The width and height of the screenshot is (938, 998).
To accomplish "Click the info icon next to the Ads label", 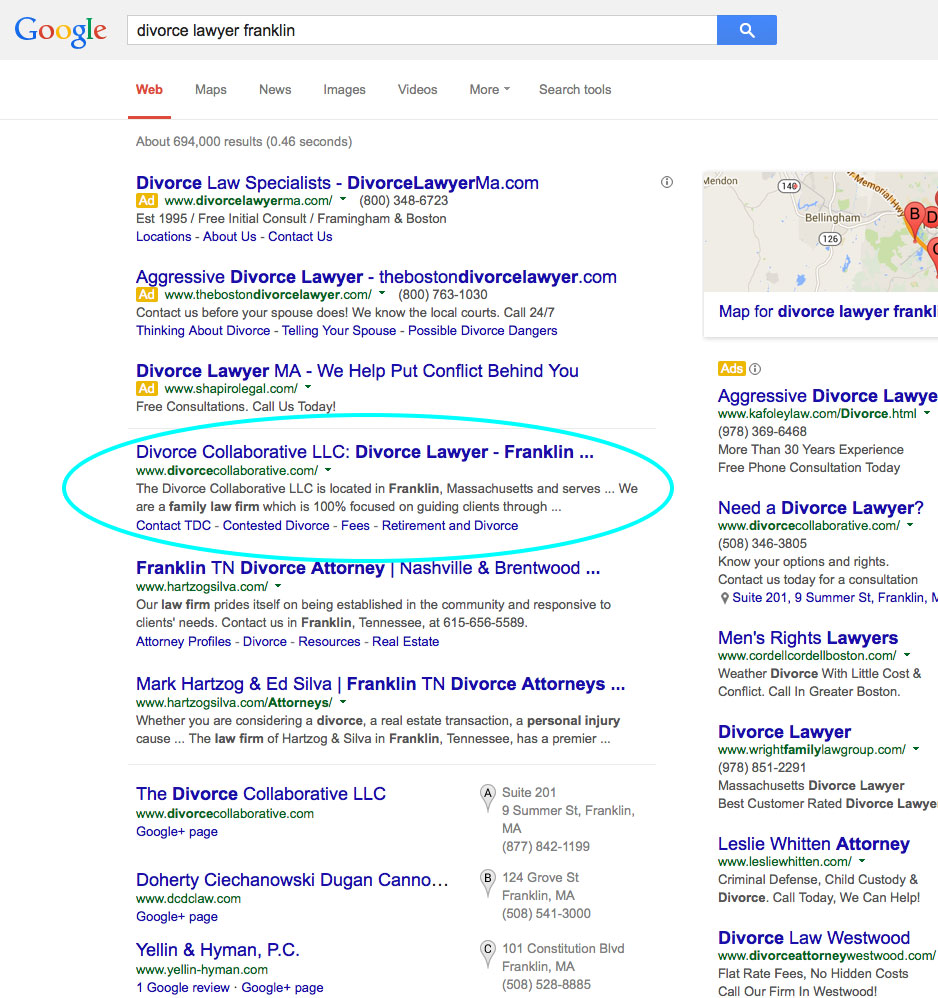I will [755, 369].
